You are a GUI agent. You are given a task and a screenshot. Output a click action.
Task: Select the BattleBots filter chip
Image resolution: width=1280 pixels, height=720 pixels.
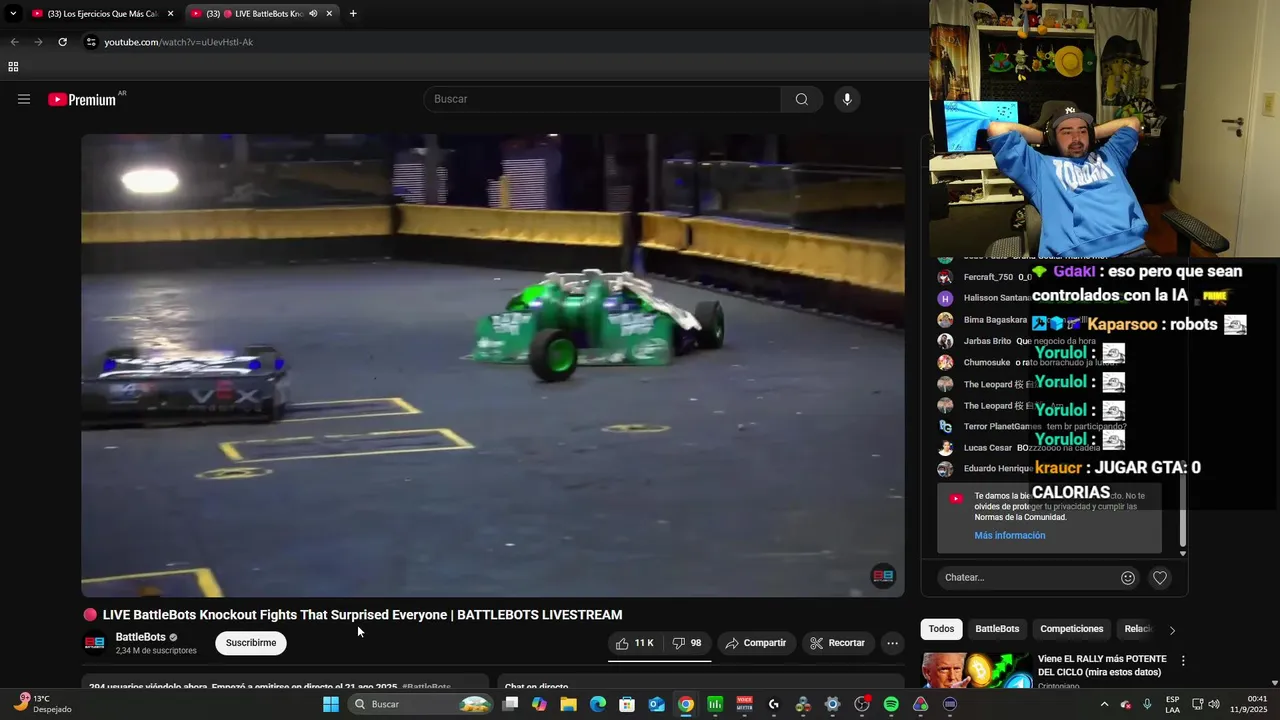coord(997,629)
